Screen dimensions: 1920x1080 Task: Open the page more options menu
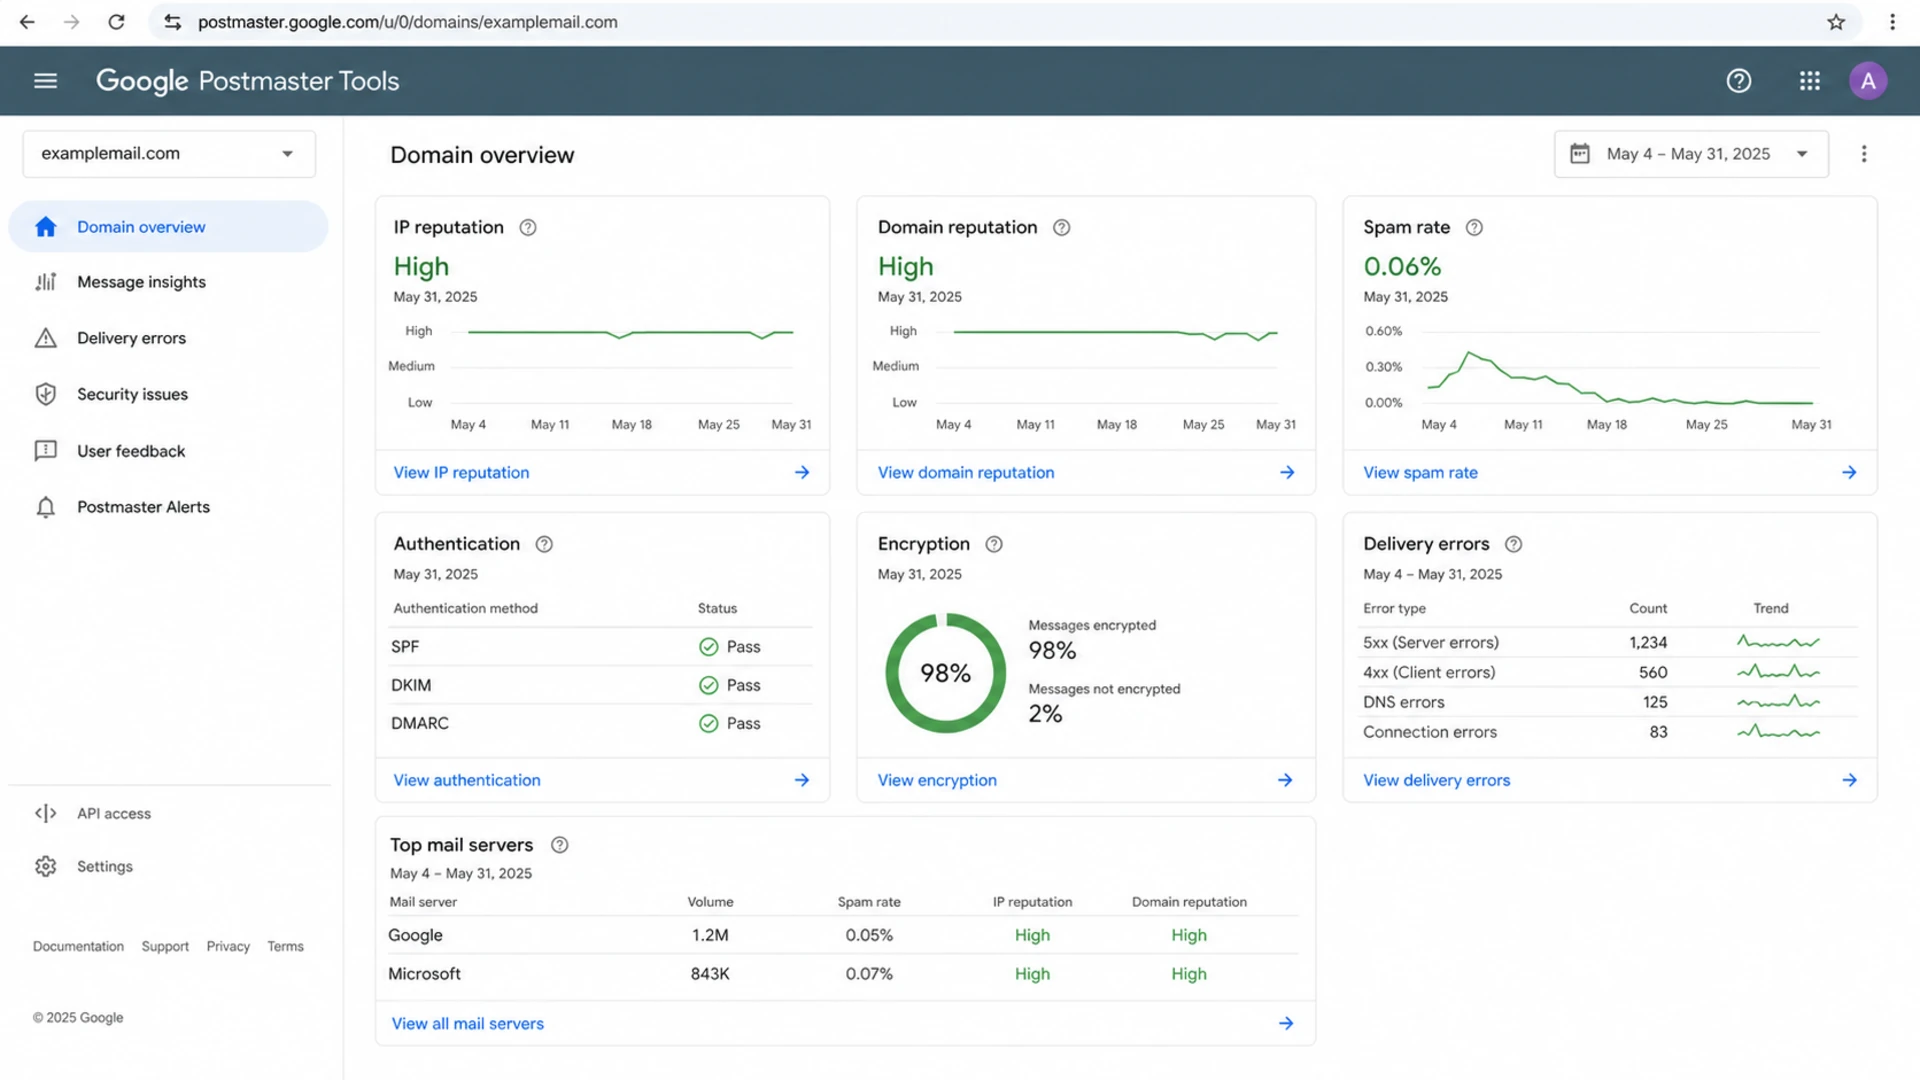coord(1864,154)
